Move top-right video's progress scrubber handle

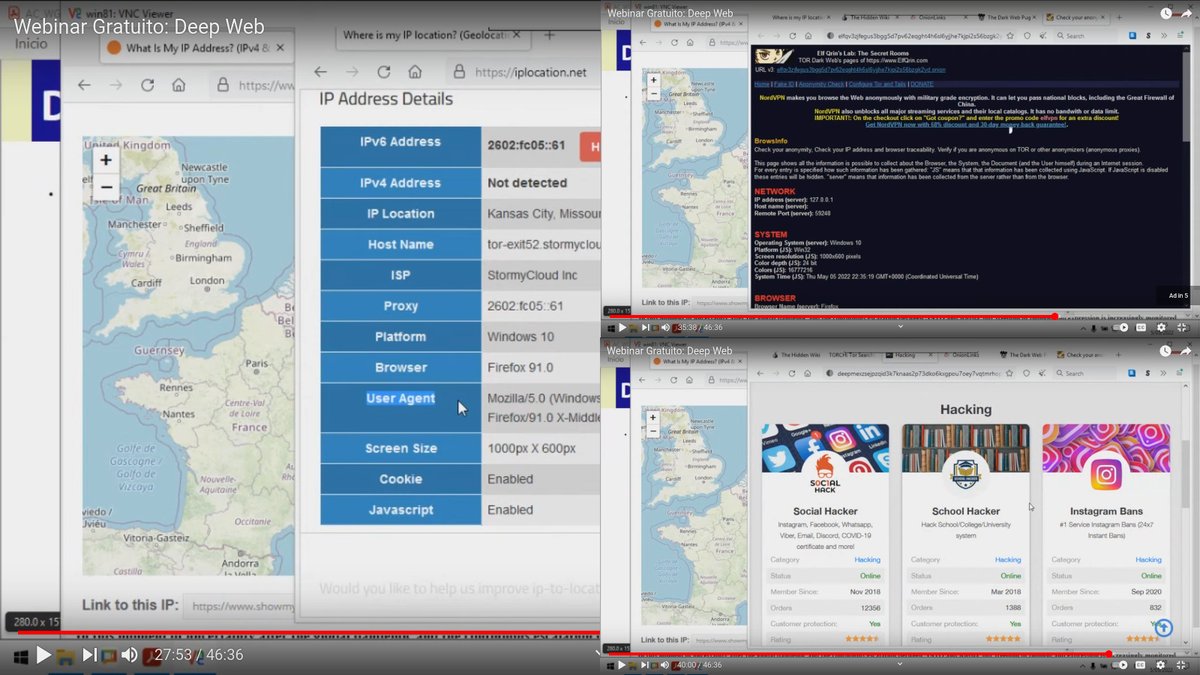[1054, 316]
